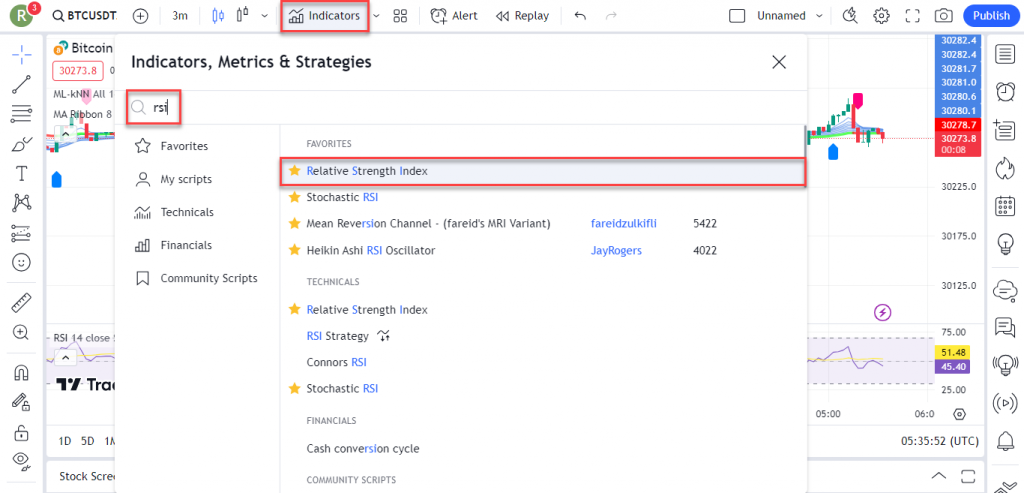Add symbol to compare with plus
The image size is (1024, 493).
[x=140, y=16]
